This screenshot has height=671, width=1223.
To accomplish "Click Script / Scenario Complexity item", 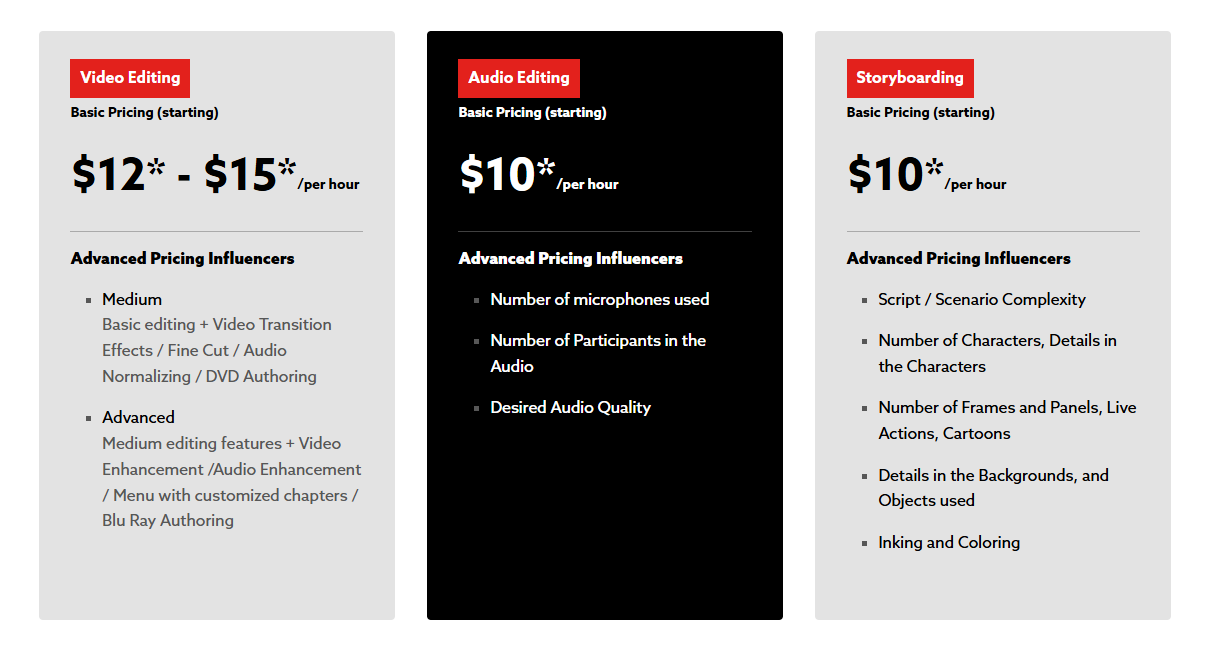I will point(981,299).
